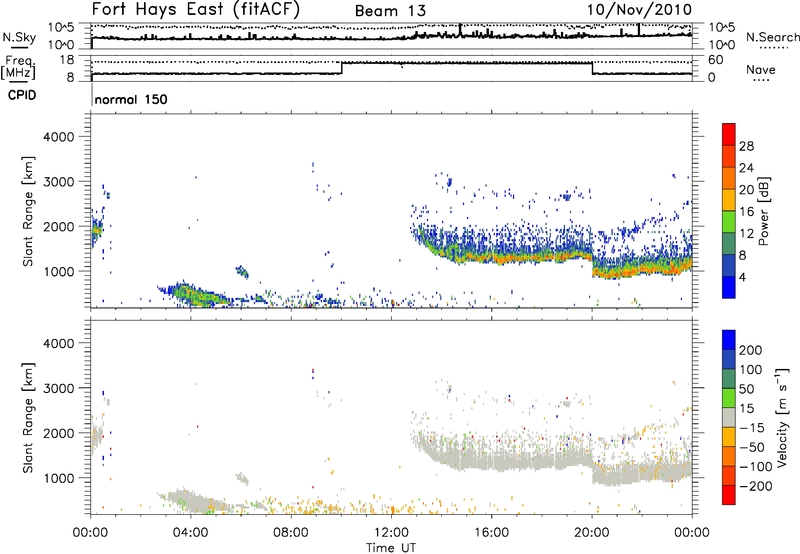Click the 20:00 time tick label

pyautogui.click(x=592, y=533)
